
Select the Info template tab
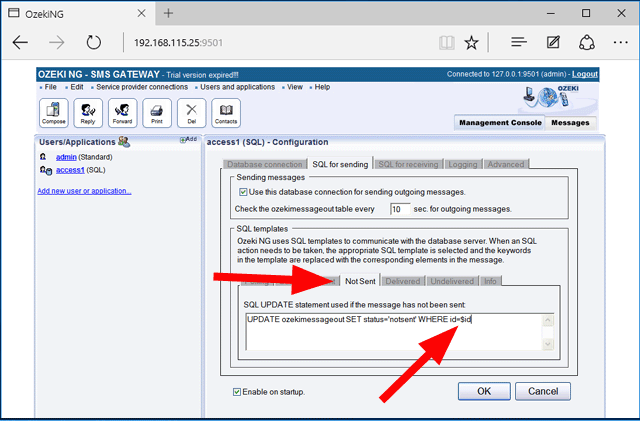(490, 281)
